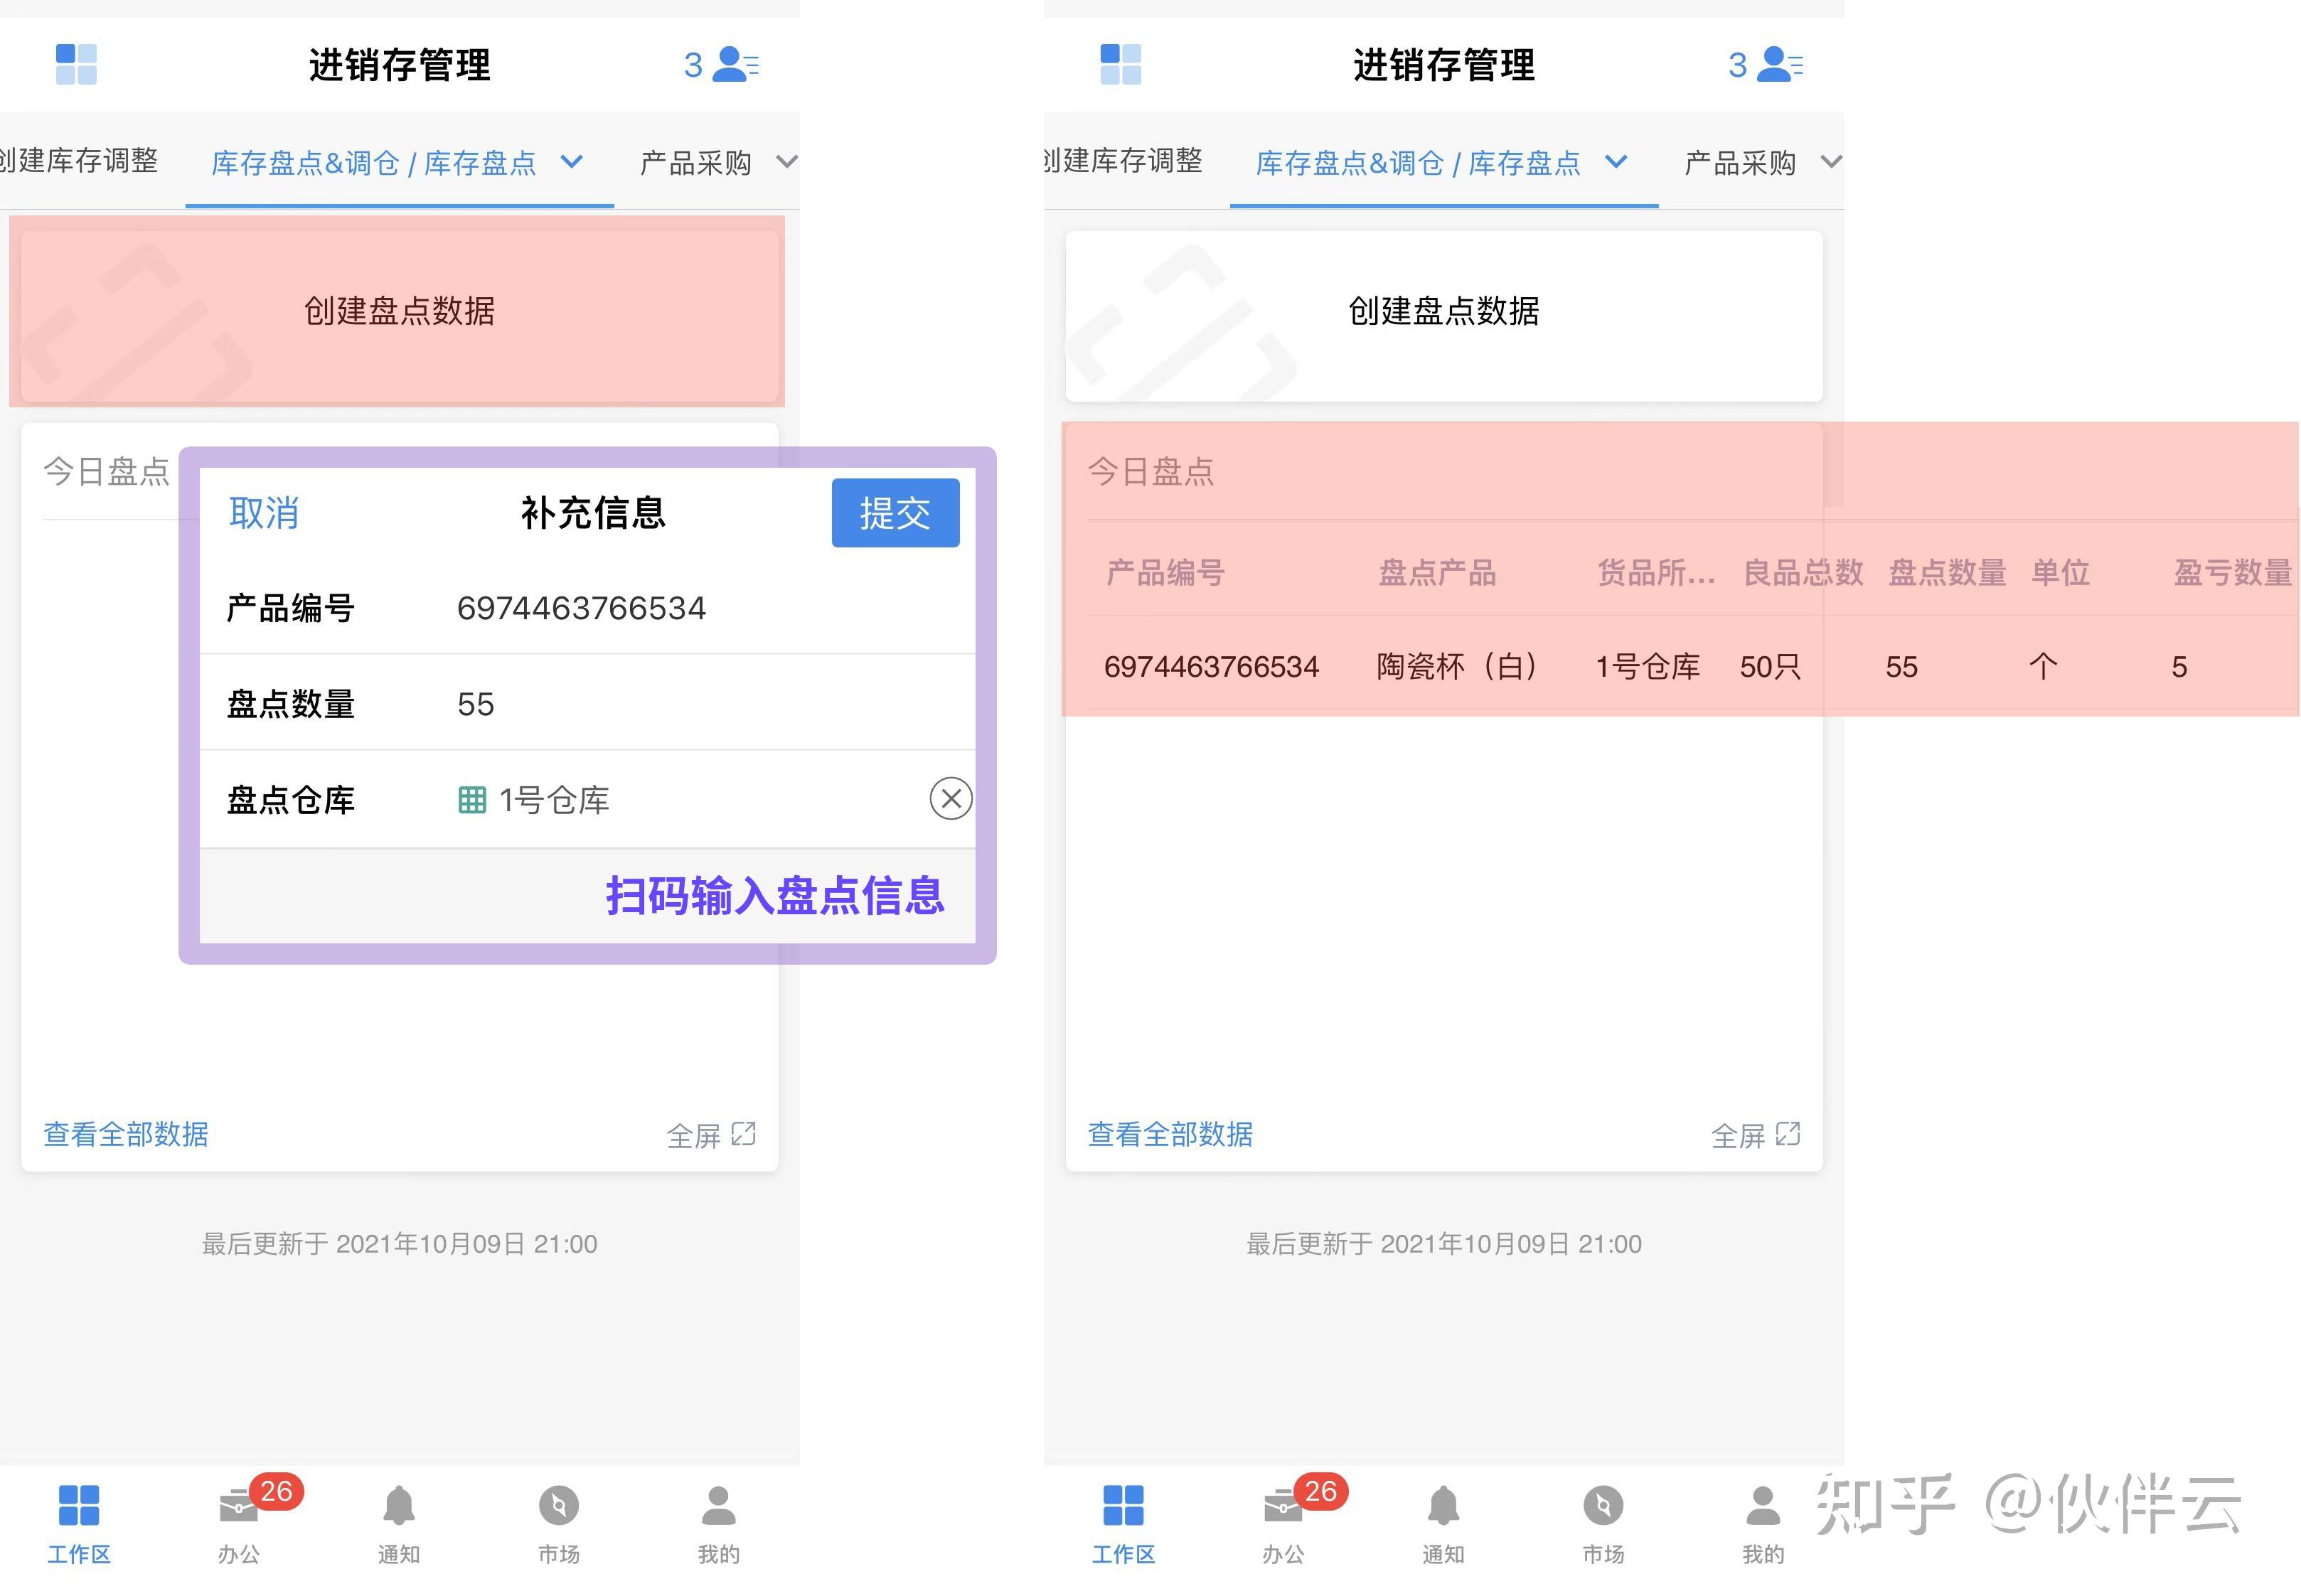Open 查看全部数据 link on left screen
The image size is (2301, 1596).
coord(126,1134)
